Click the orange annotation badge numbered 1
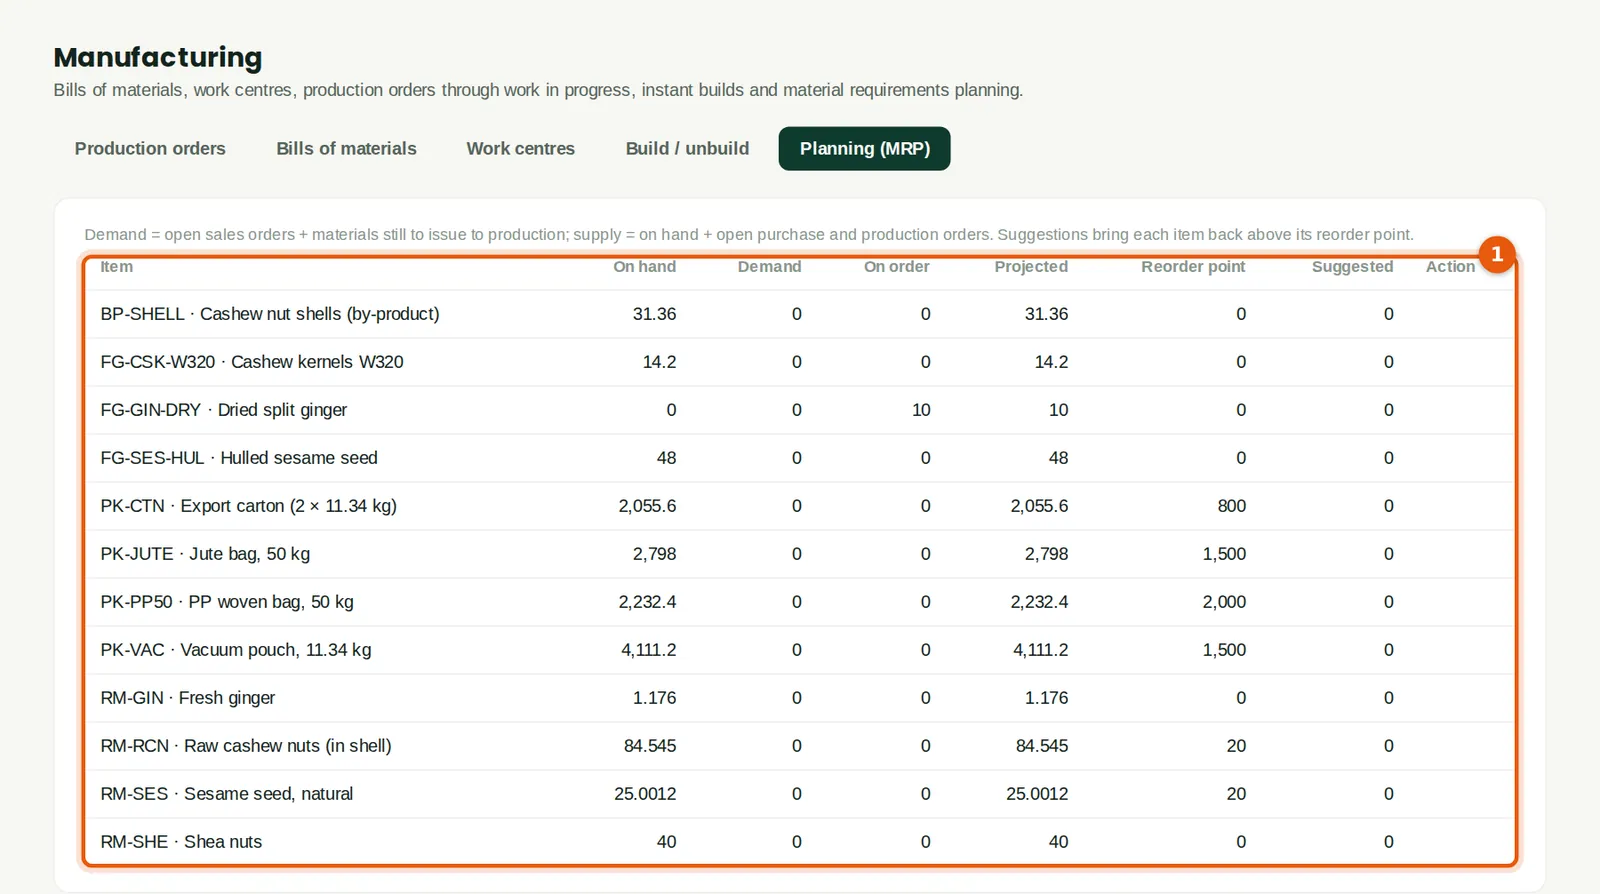 tap(1497, 254)
